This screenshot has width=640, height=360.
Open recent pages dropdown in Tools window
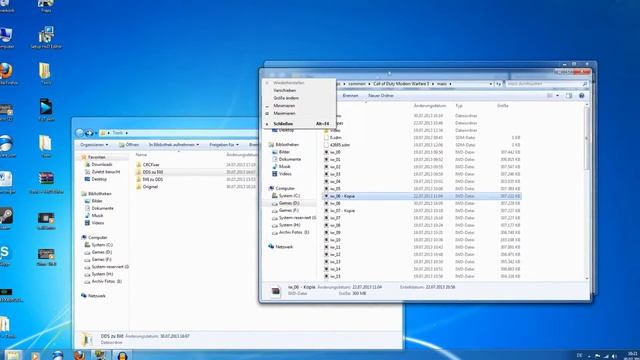pos(96,133)
